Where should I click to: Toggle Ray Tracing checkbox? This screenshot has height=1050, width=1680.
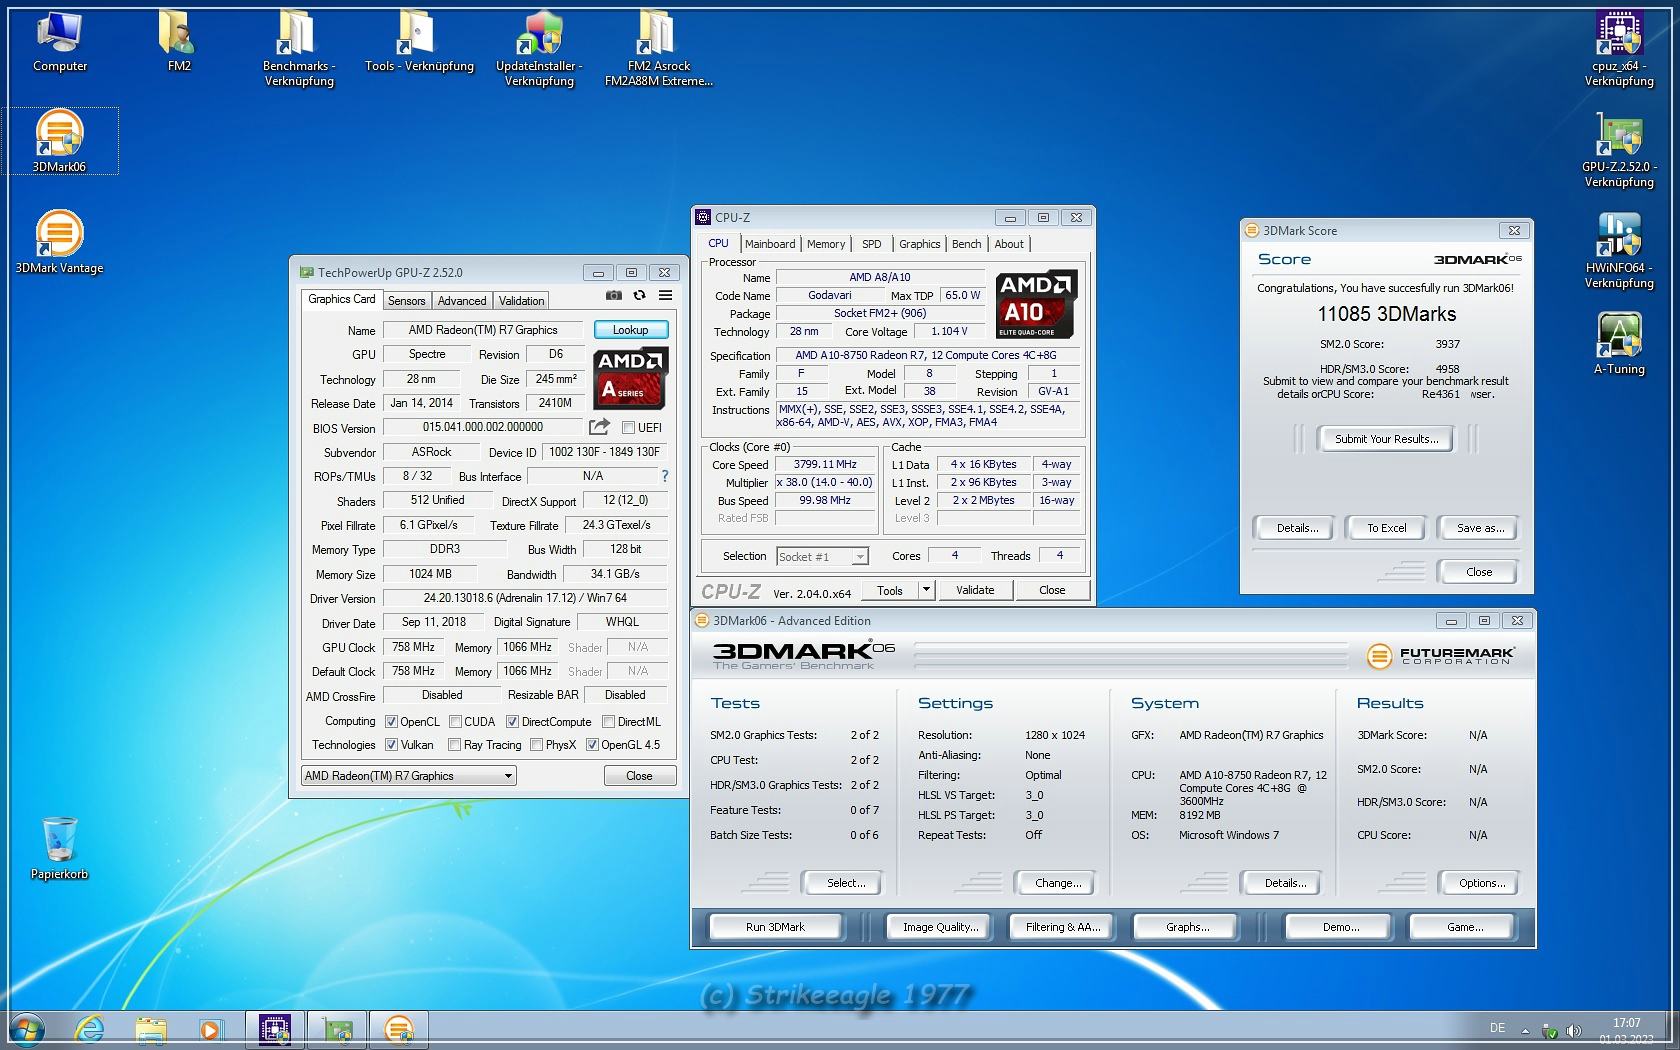click(454, 745)
